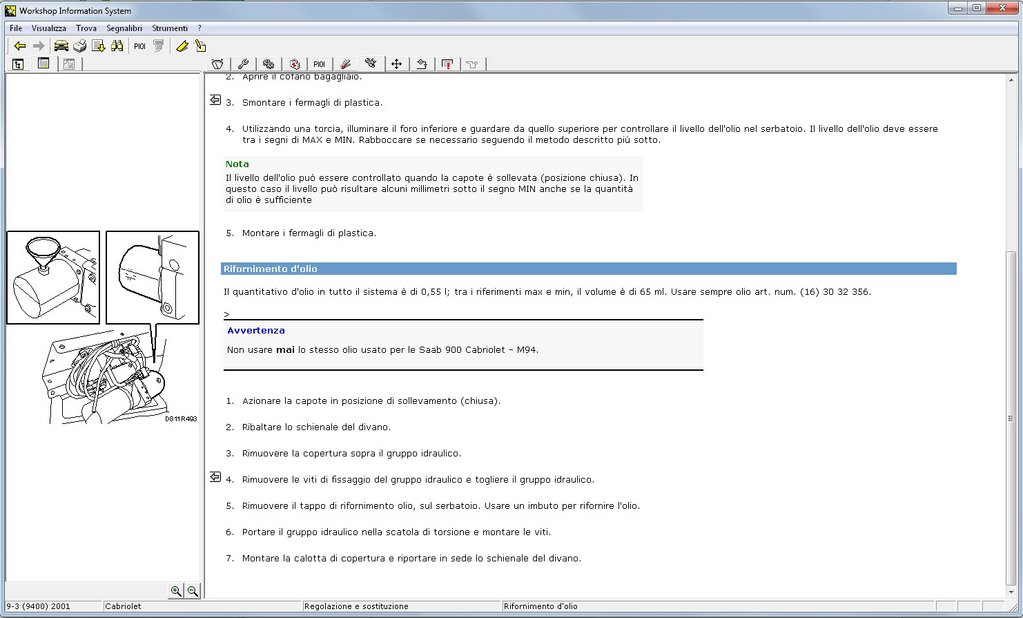
Task: Click the blue Avvertenza heading
Action: tap(256, 330)
